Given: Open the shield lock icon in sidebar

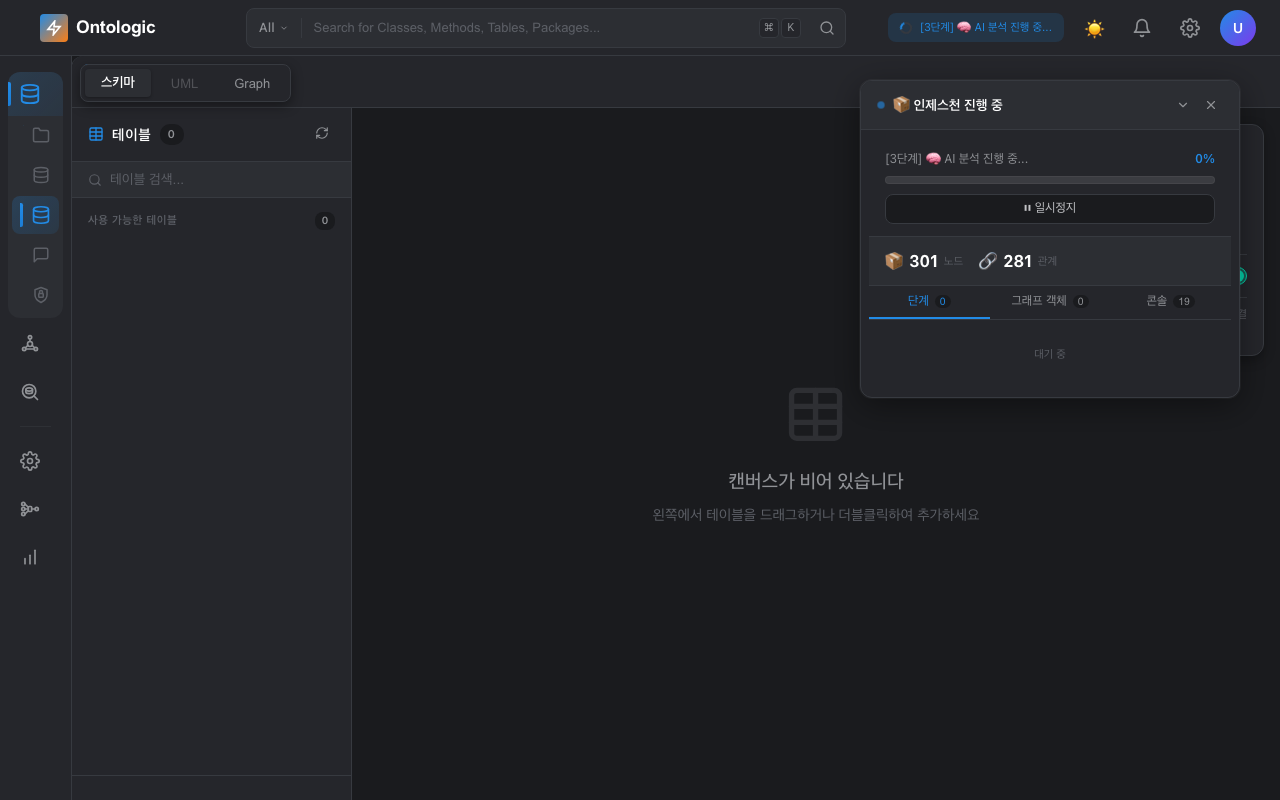Looking at the screenshot, I should click(x=41, y=295).
